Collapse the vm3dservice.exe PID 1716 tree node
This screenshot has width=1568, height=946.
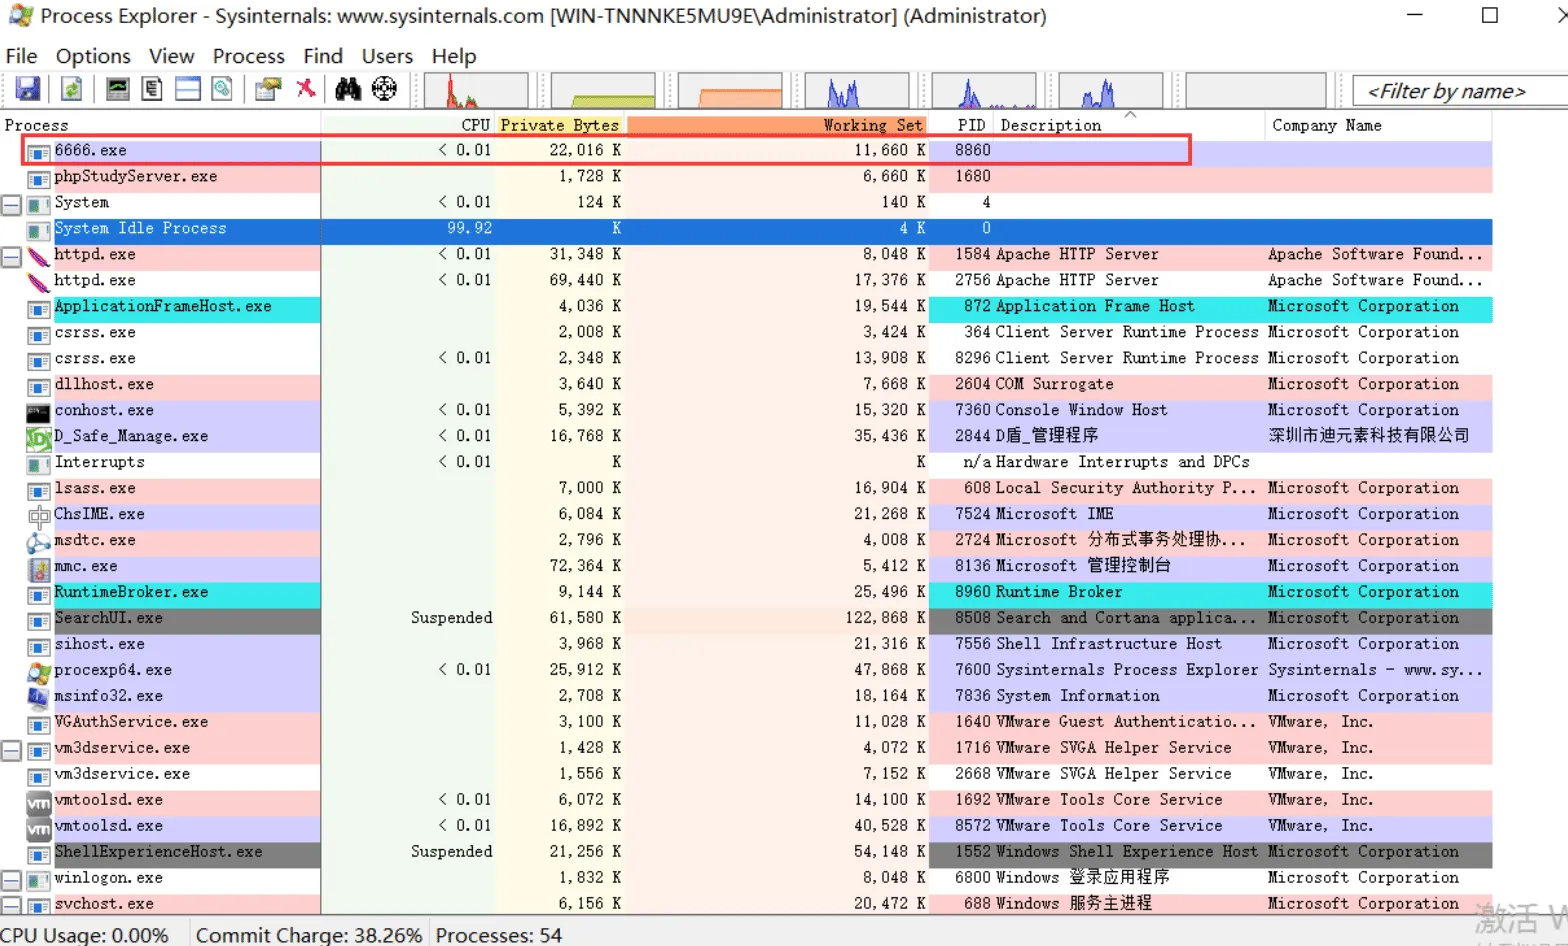point(11,750)
